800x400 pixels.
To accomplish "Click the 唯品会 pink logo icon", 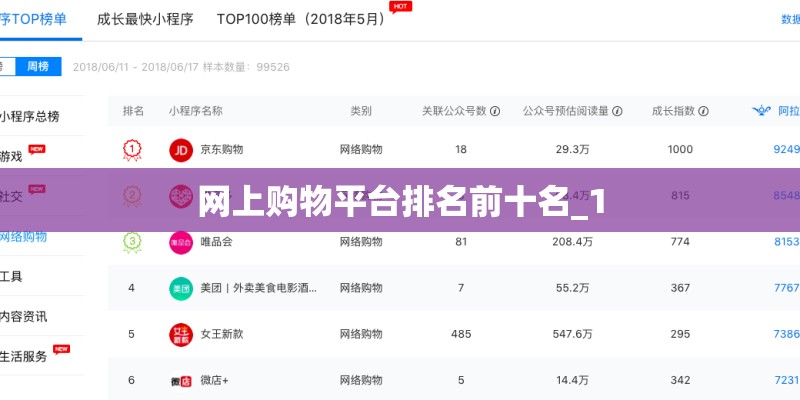I will (181, 242).
